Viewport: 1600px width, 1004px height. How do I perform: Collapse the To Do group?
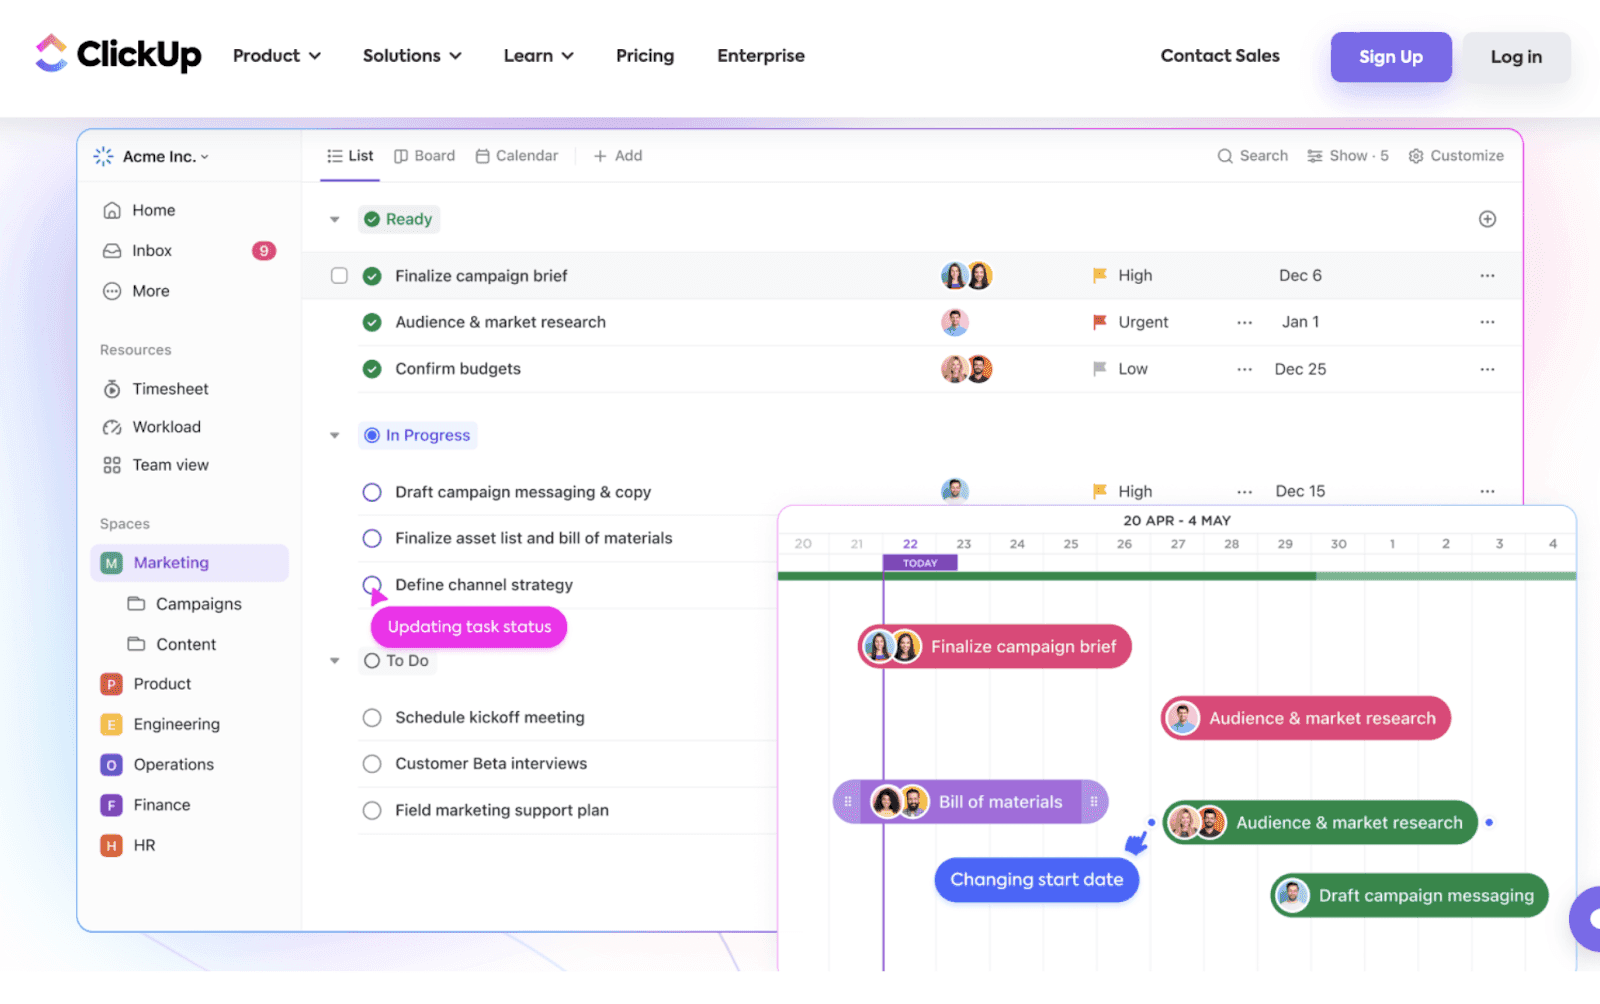335,661
